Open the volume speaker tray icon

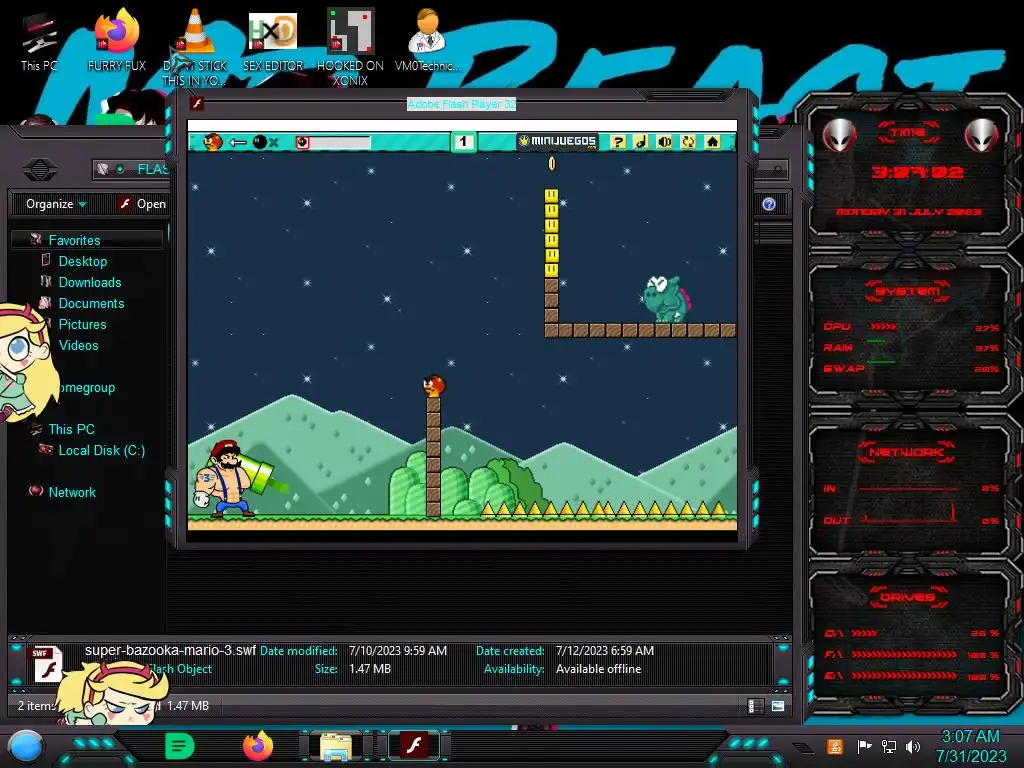coord(913,746)
